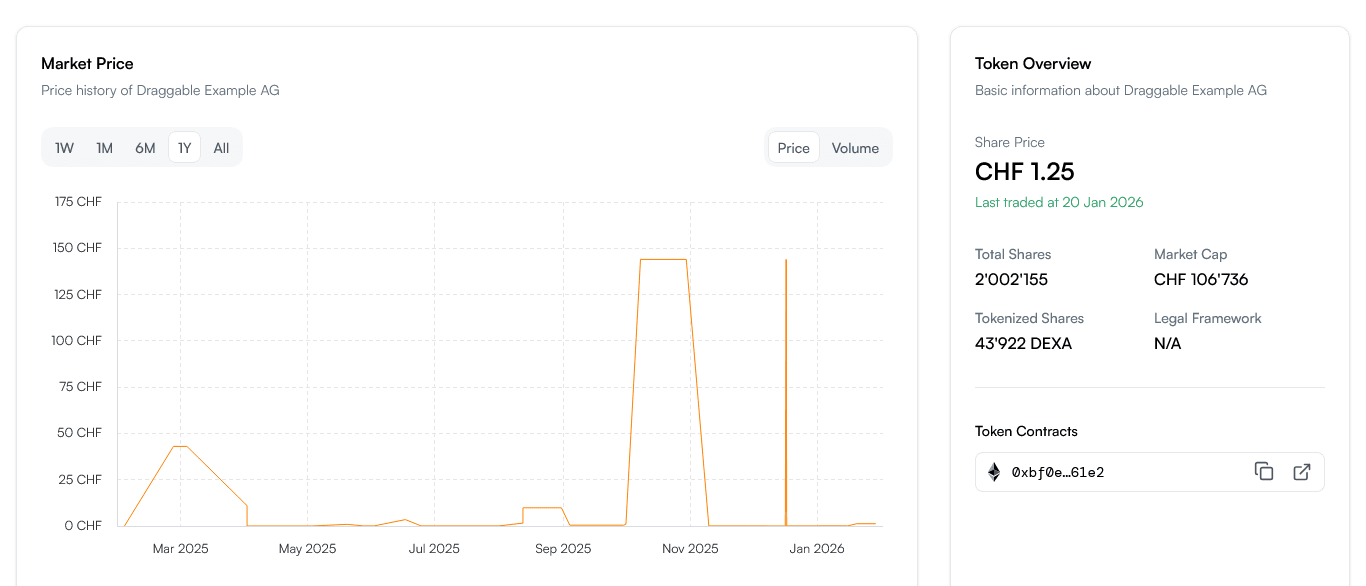The height and width of the screenshot is (586, 1366).
Task: Click the tall price spike before Jan 2026
Action: 786,300
